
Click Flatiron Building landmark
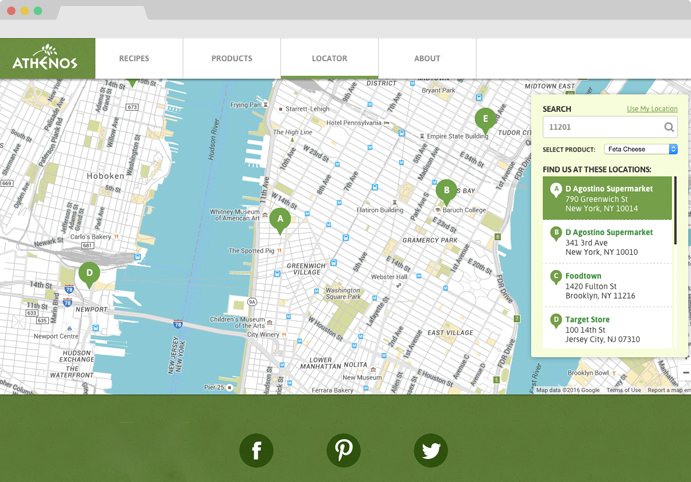tap(380, 210)
